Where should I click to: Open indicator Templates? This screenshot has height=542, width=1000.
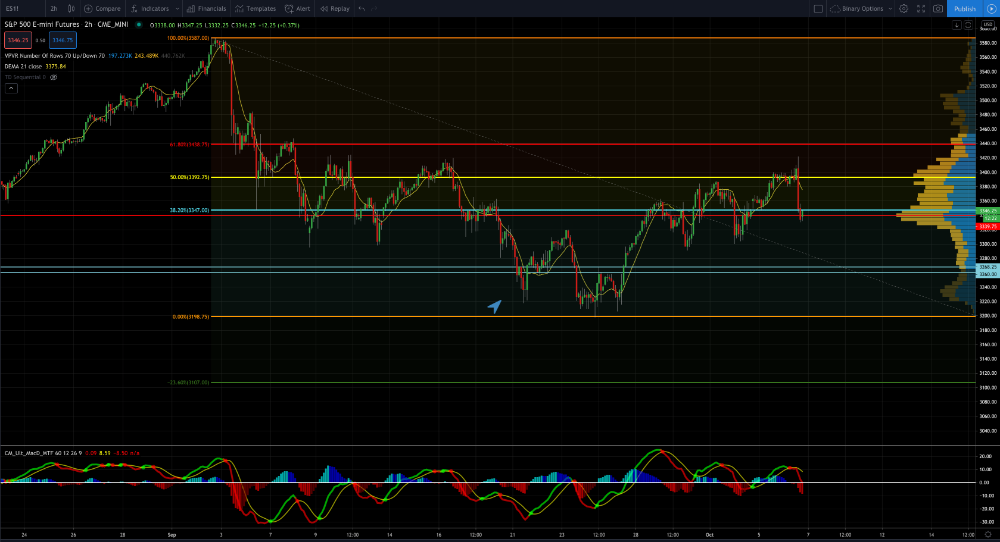(255, 8)
